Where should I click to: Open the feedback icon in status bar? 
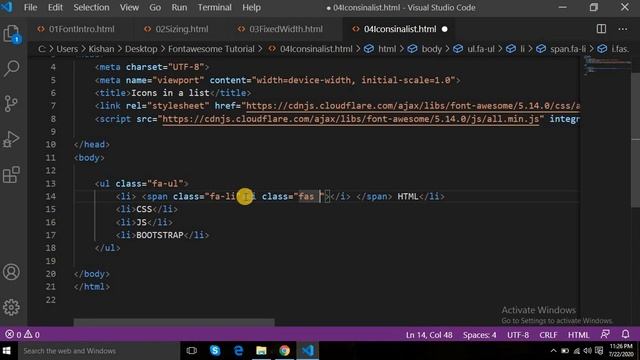tap(605, 334)
